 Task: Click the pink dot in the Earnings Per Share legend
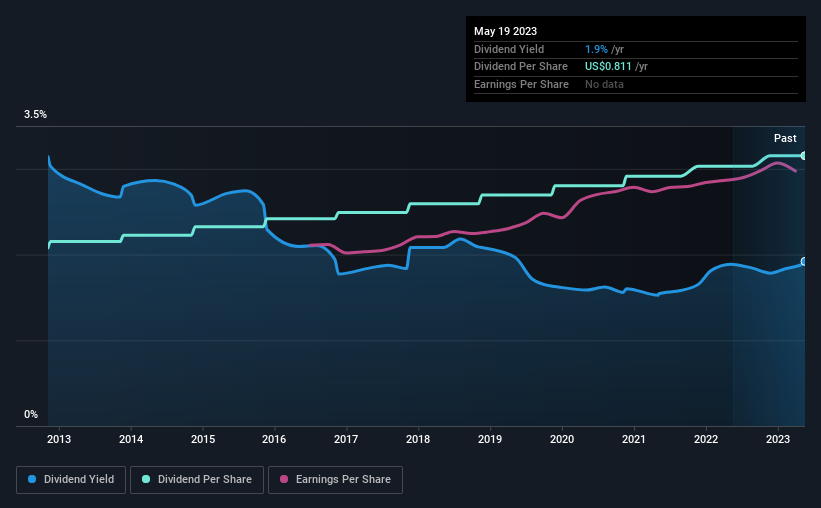(284, 480)
